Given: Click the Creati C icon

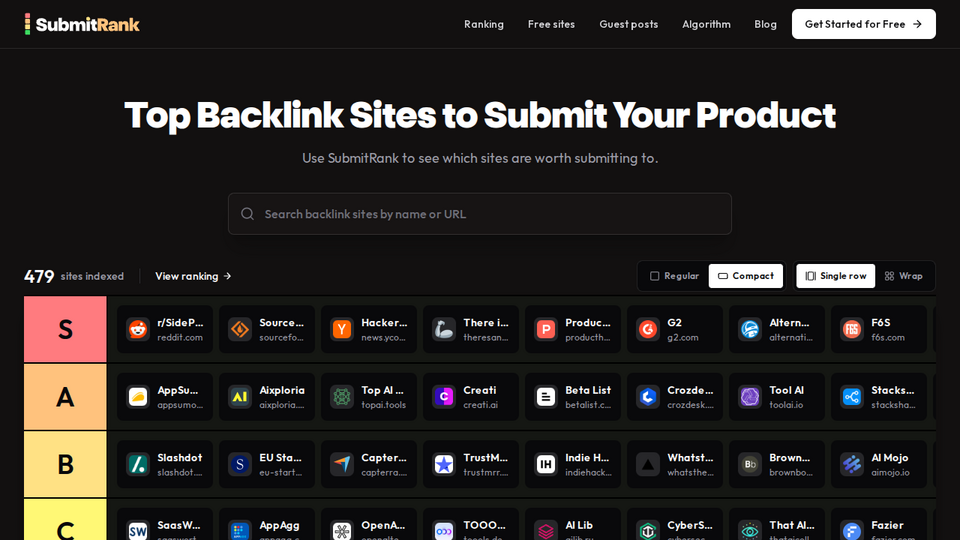Looking at the screenshot, I should click(444, 397).
